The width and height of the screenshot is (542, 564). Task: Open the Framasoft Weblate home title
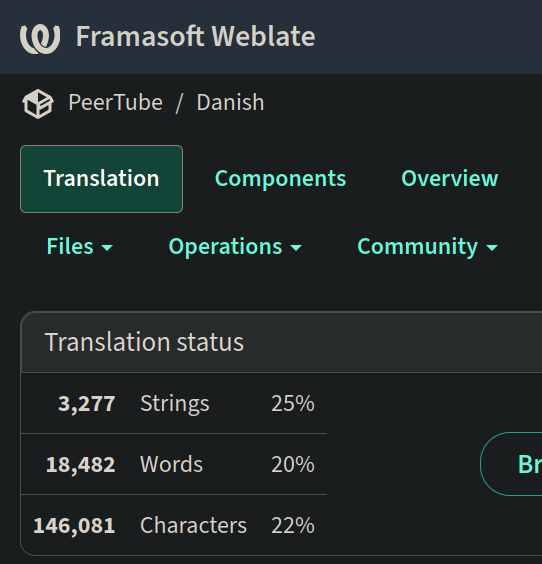tap(195, 36)
